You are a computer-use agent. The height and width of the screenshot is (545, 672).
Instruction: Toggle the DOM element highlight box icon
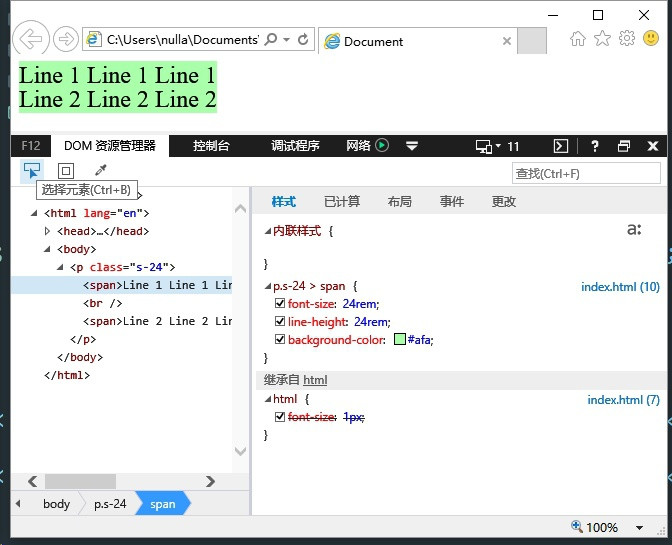tap(65, 171)
